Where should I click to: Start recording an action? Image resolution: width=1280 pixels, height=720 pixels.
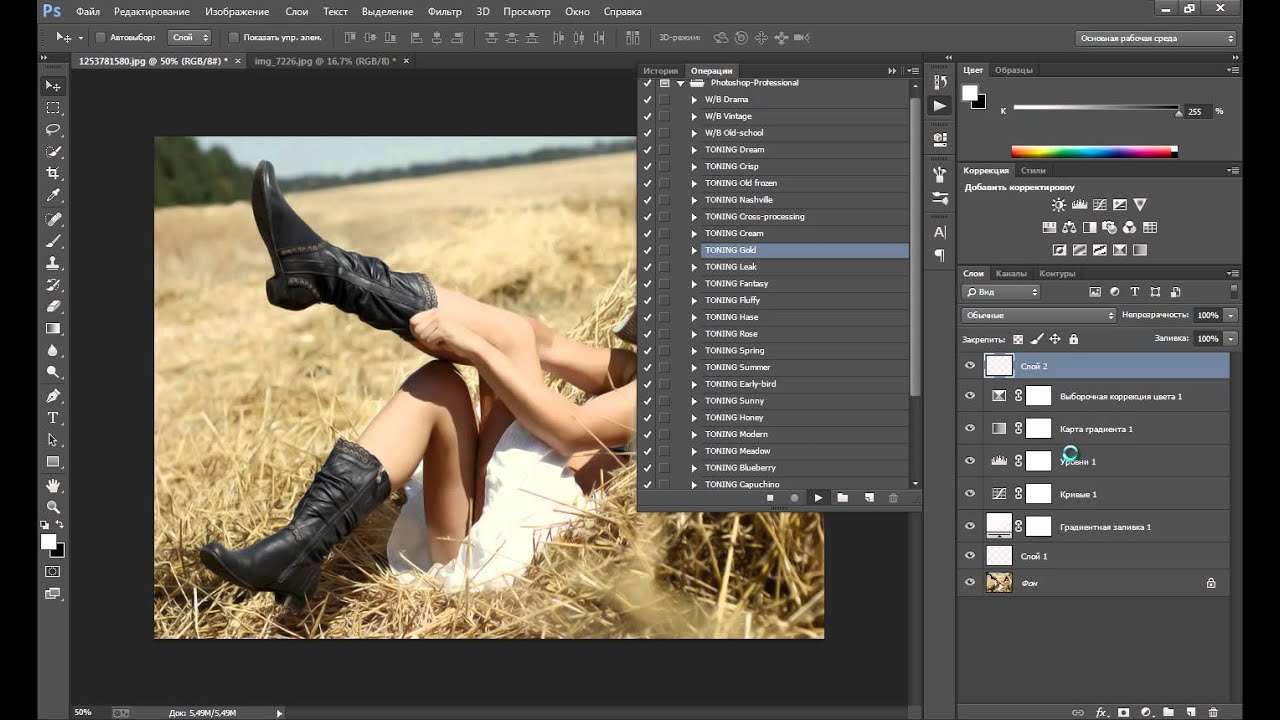pos(794,497)
